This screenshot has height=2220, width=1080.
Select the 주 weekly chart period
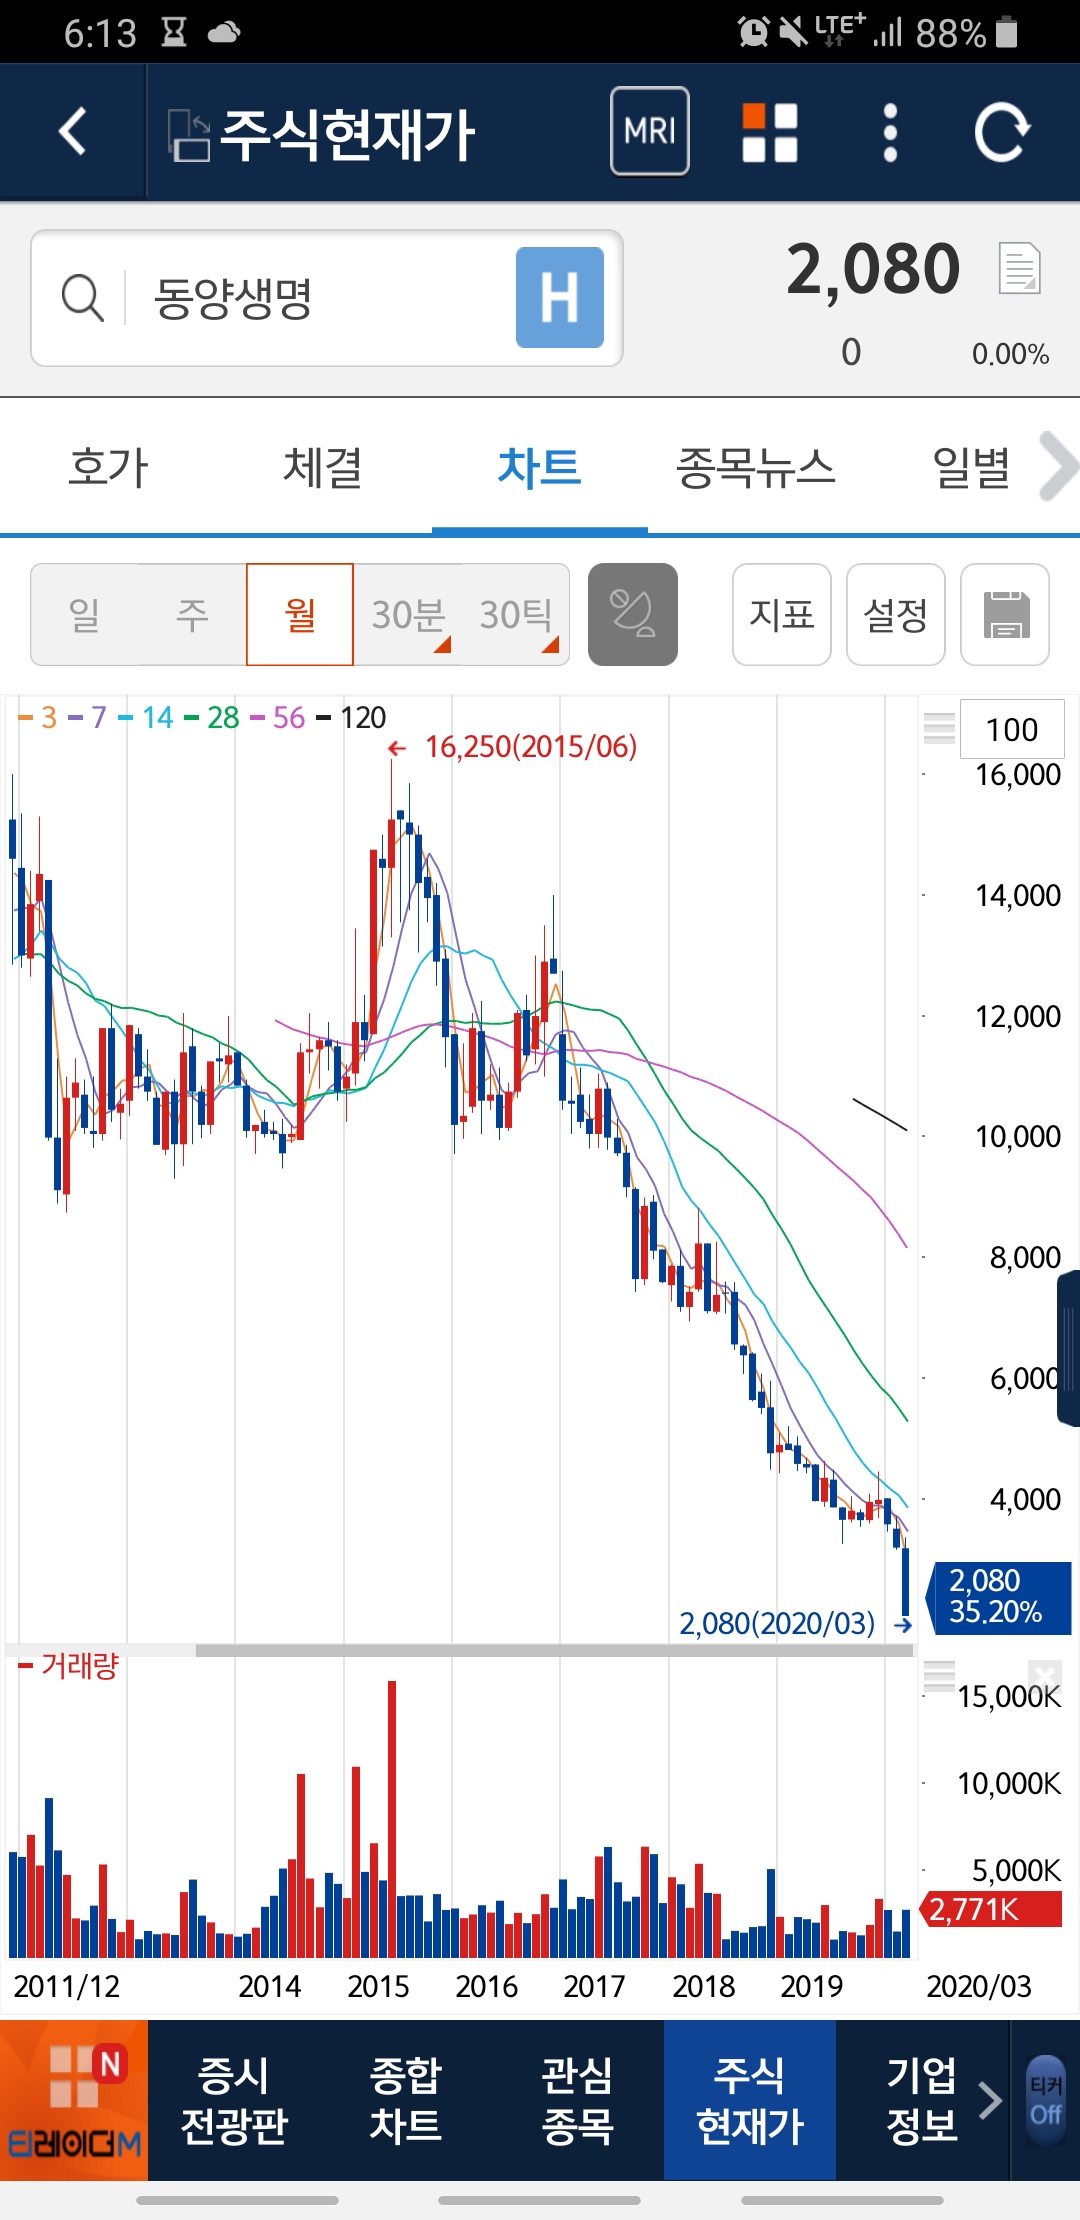(192, 614)
